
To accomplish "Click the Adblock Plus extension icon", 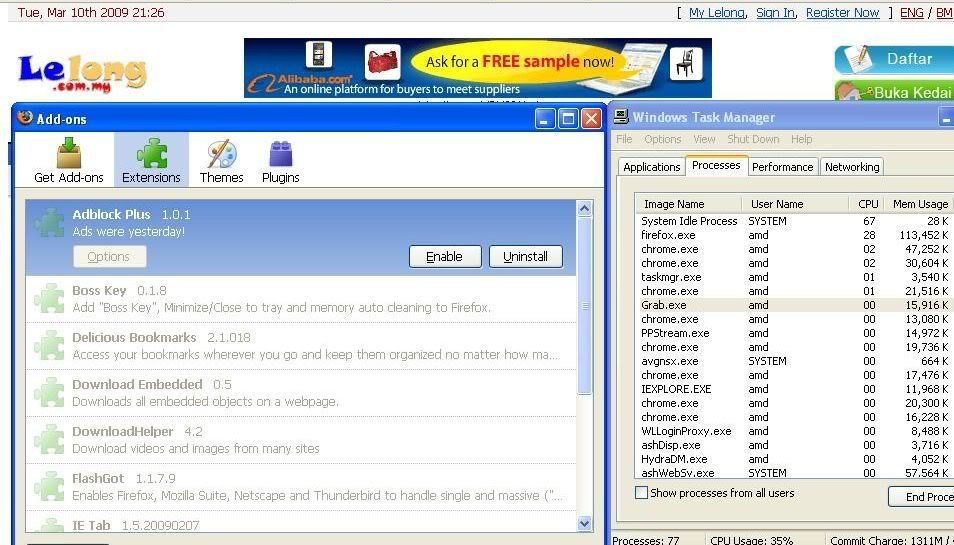I will coord(49,222).
